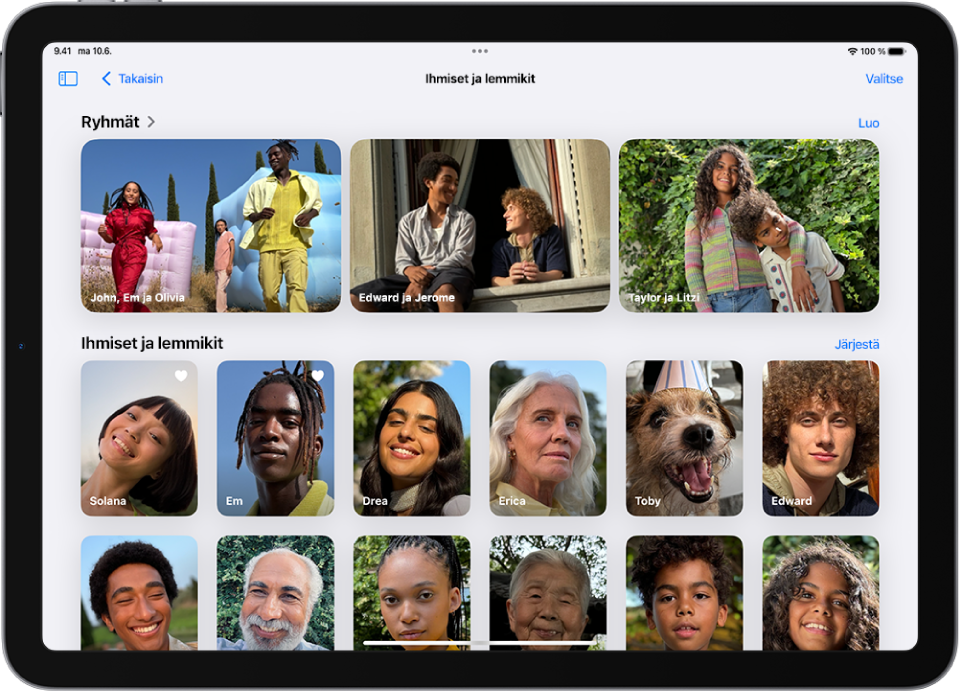This screenshot has width=963, height=692.
Task: Check the battery icon in status bar
Action: pyautogui.click(x=895, y=51)
